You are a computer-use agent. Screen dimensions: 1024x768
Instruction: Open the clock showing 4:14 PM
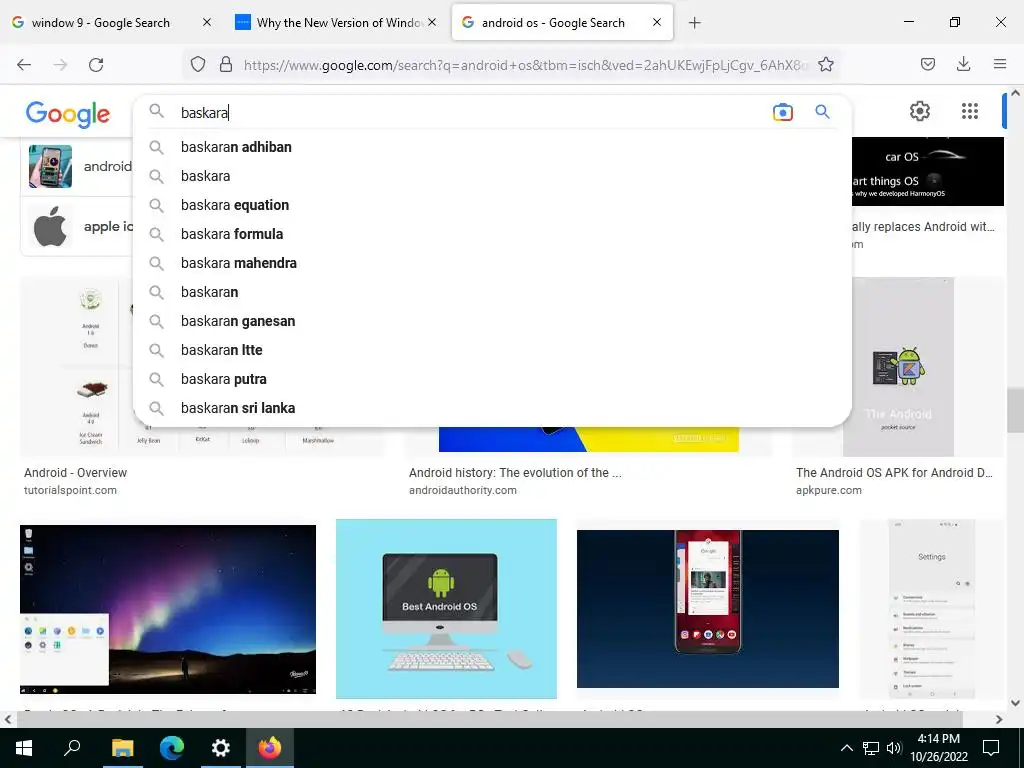tap(938, 748)
